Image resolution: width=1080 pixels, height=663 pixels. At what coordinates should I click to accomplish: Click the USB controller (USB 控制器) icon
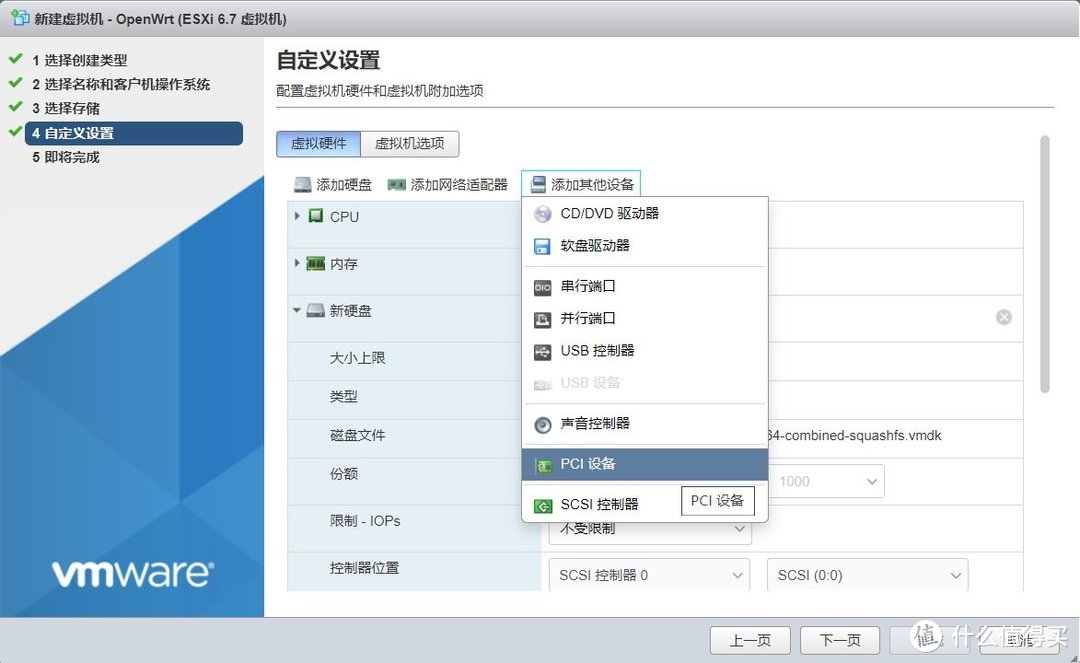543,352
